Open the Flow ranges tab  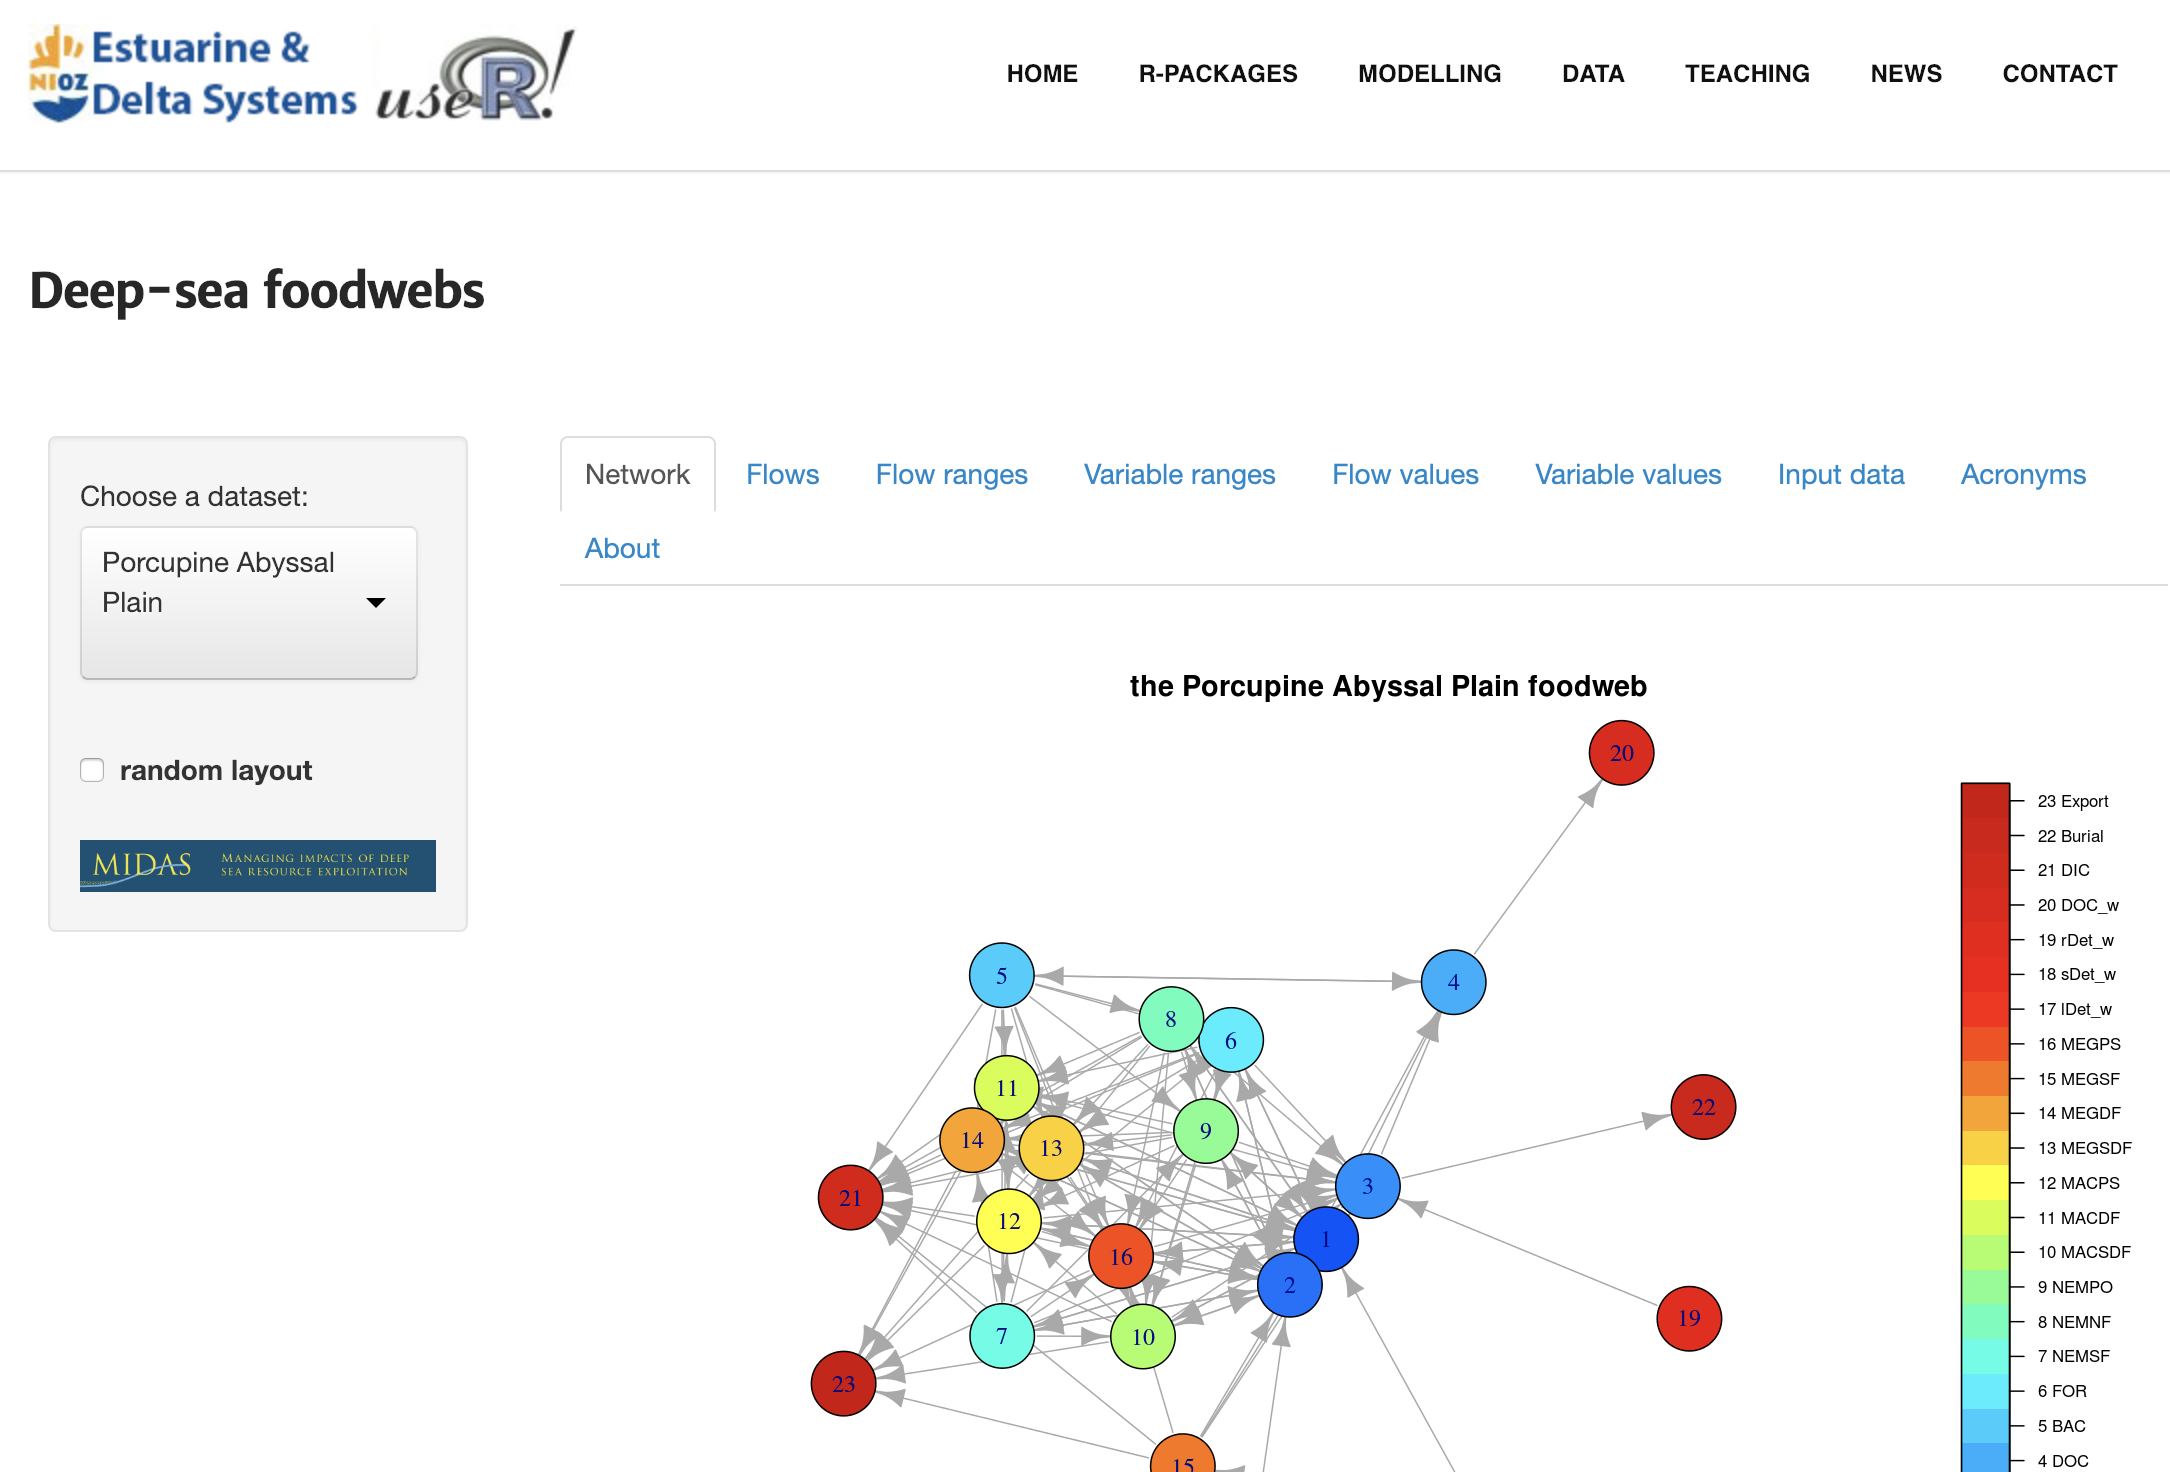pyautogui.click(x=949, y=475)
